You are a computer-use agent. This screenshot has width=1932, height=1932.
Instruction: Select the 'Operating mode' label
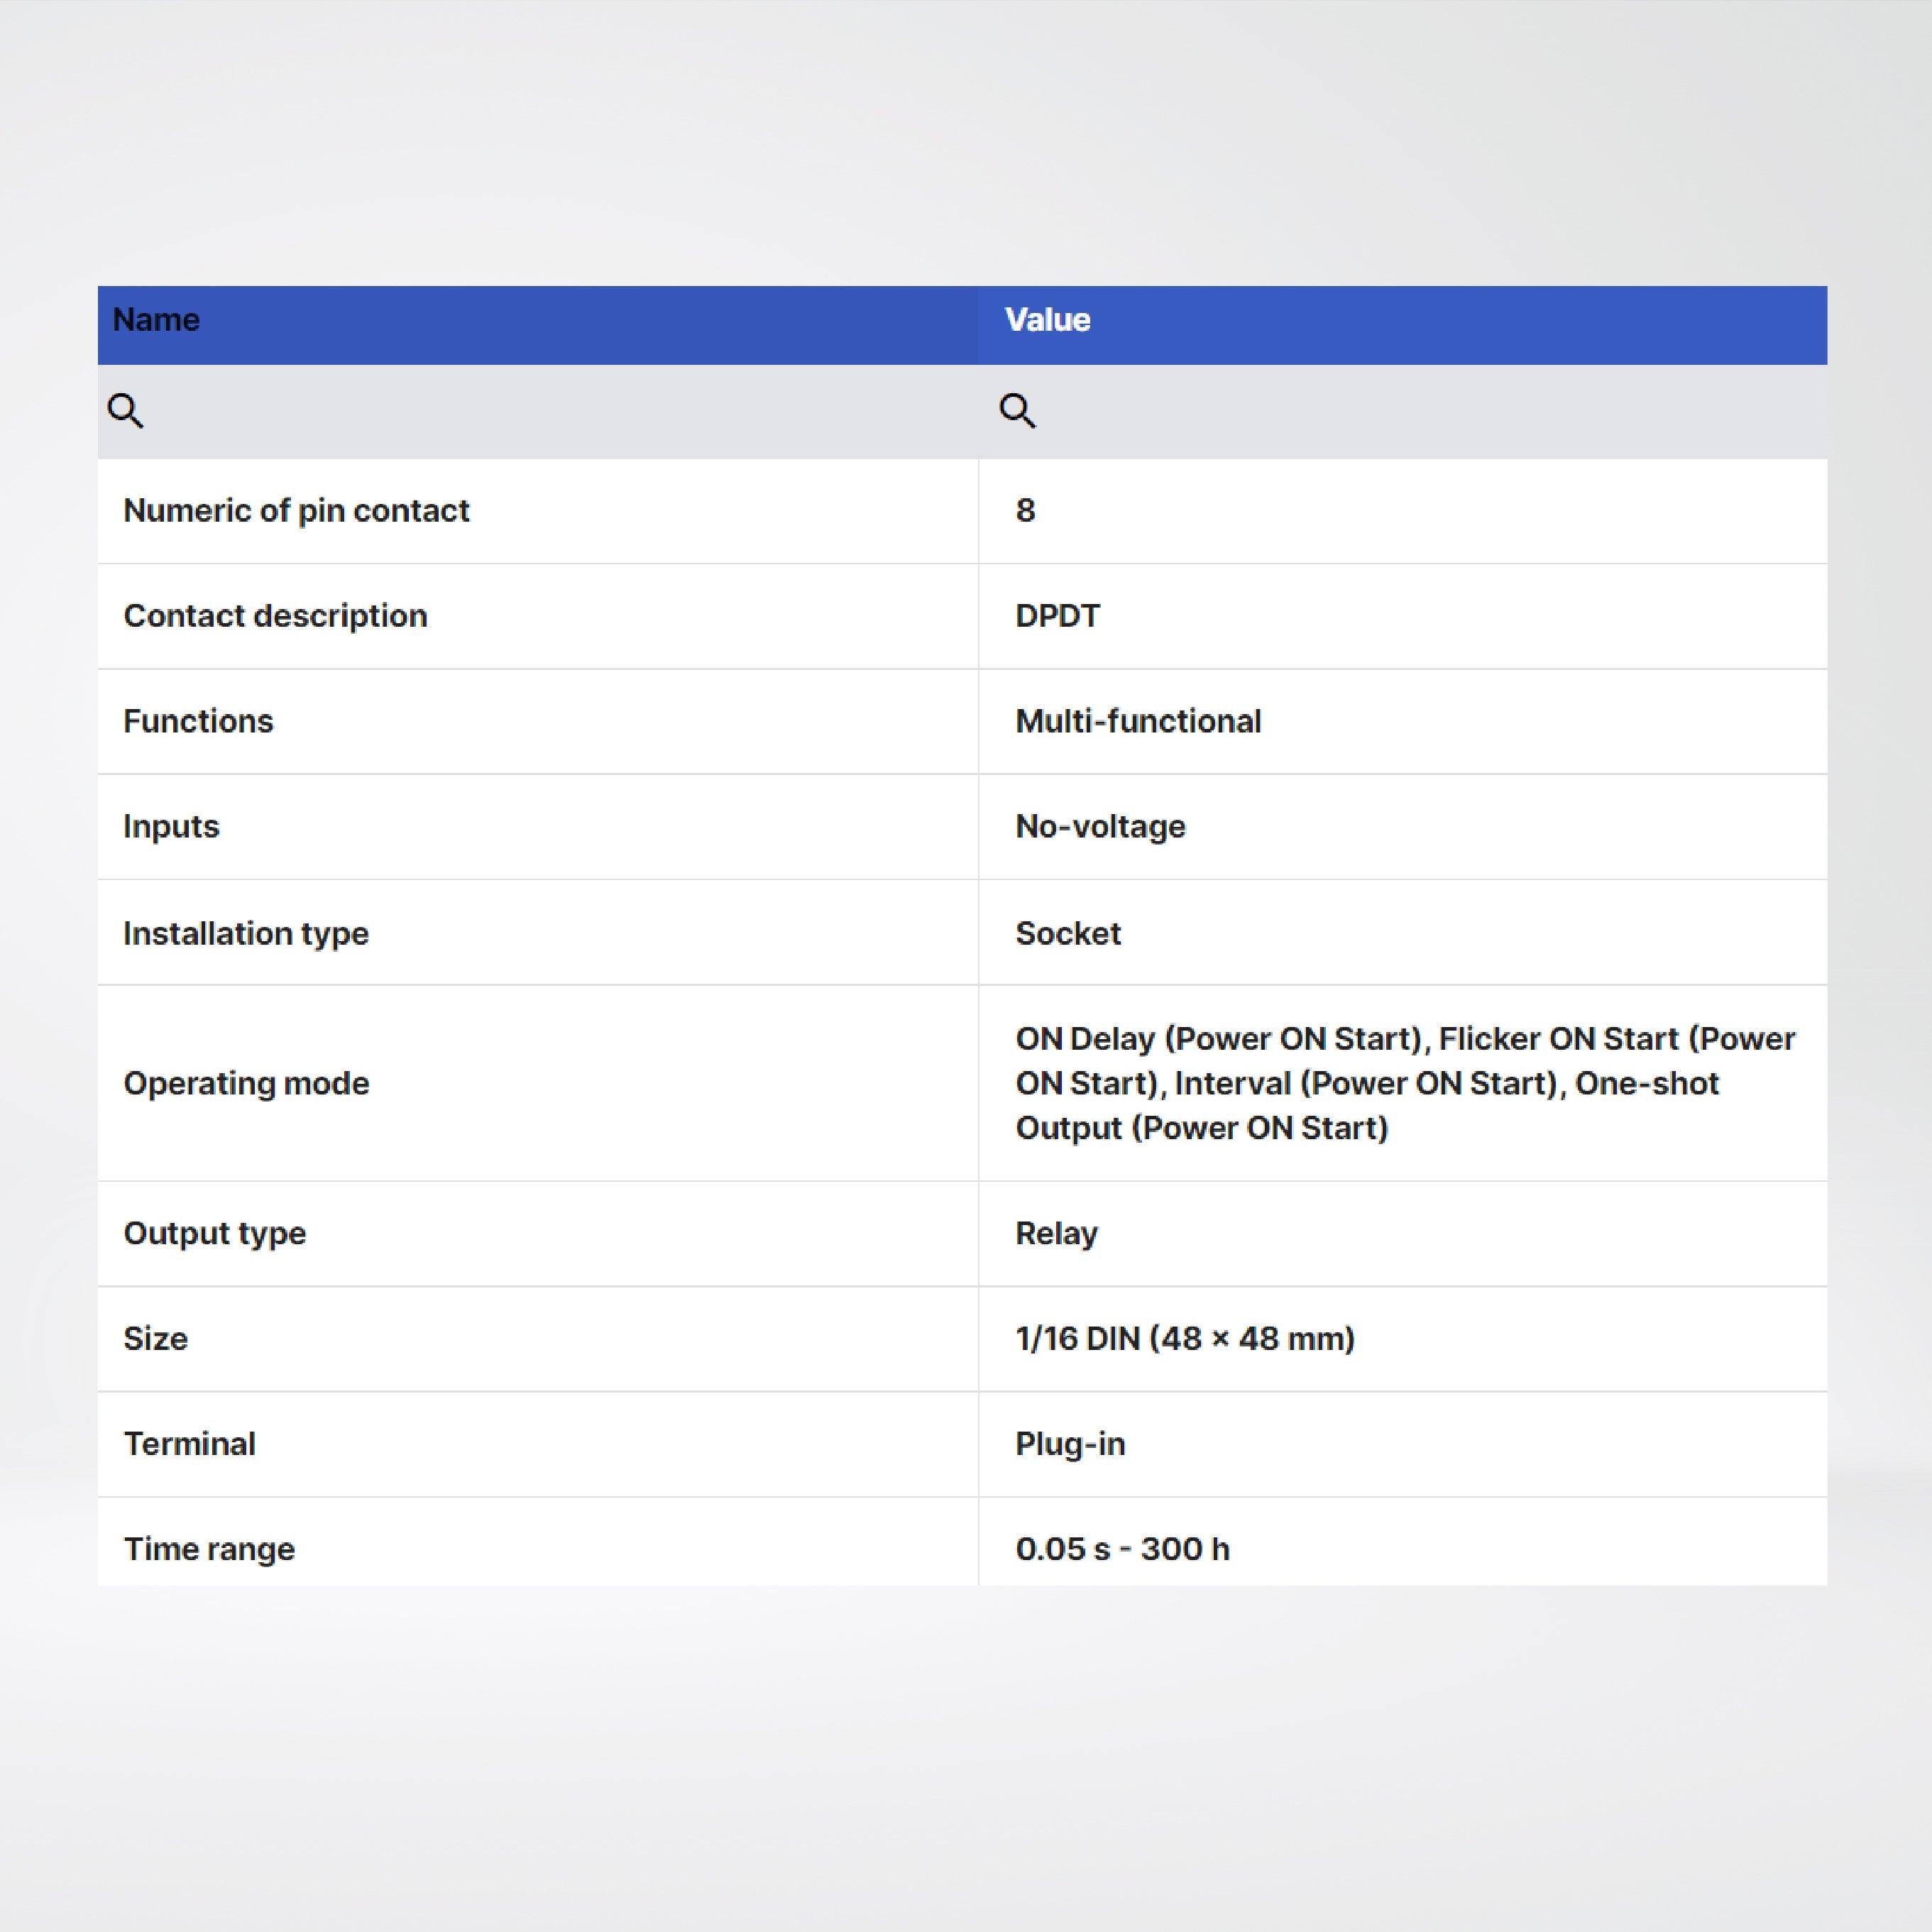246,1084
